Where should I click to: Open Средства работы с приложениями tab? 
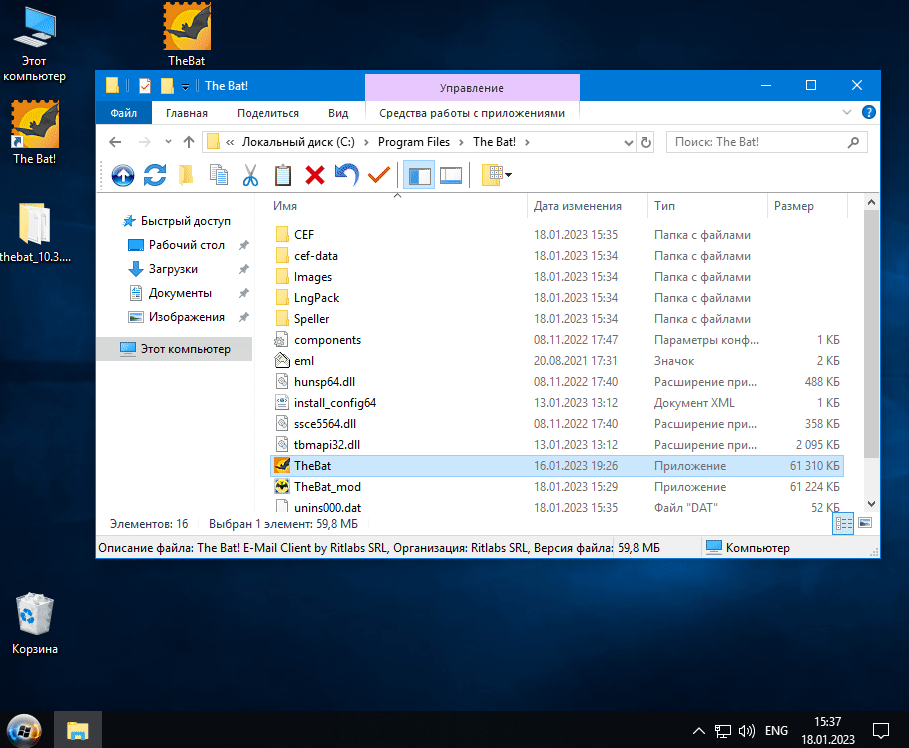coord(472,113)
